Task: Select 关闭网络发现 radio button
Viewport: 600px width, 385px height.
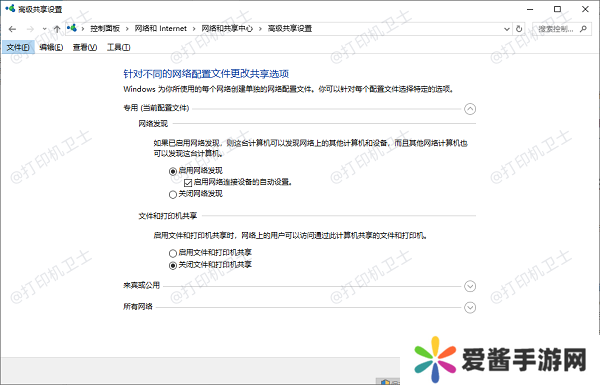Action: click(173, 194)
